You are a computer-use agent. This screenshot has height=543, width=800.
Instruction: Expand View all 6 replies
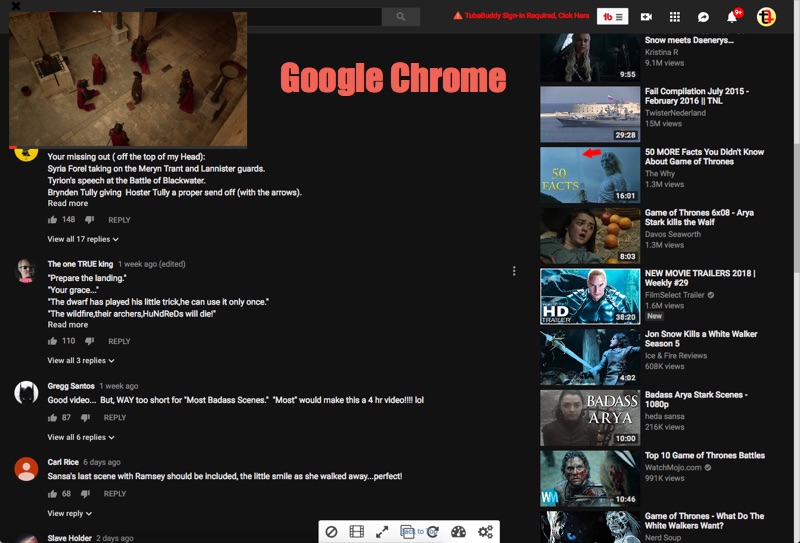[x=81, y=437]
